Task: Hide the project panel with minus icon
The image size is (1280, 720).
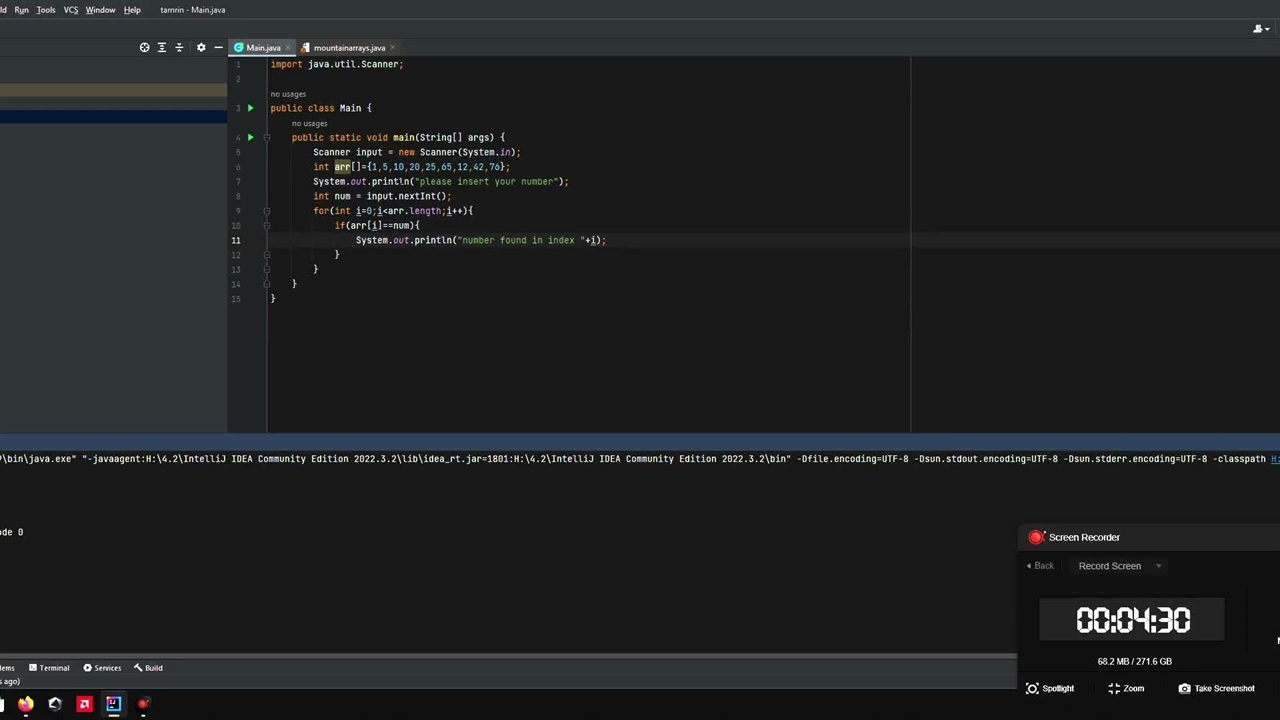Action: [x=218, y=48]
